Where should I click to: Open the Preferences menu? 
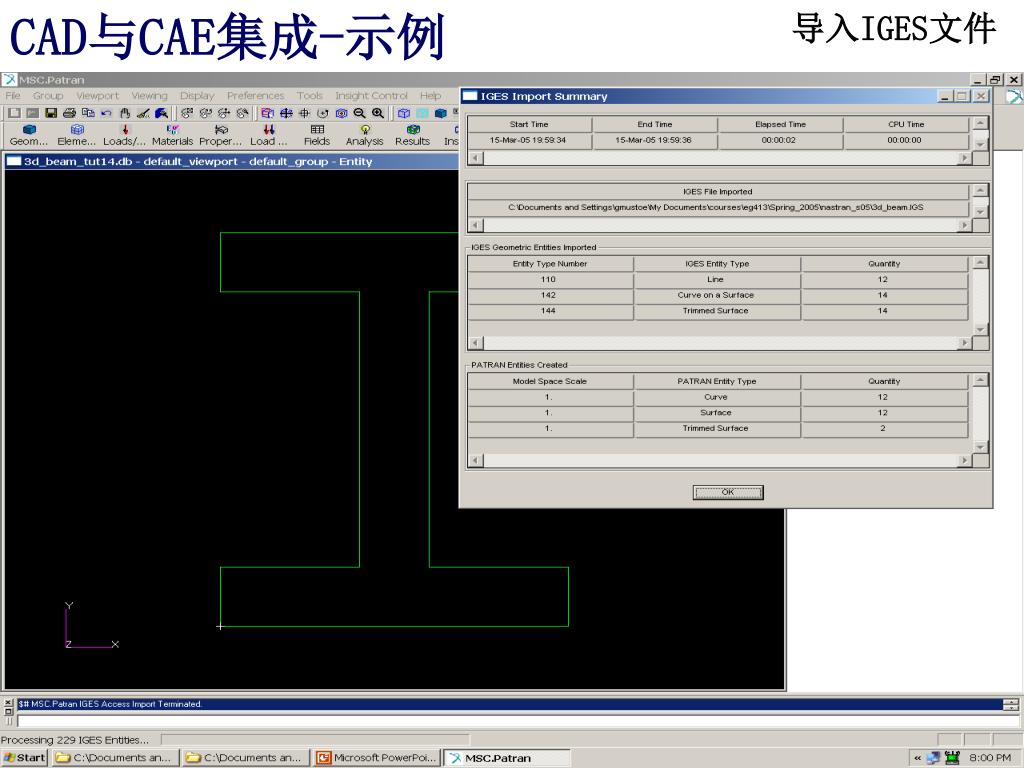click(x=255, y=95)
